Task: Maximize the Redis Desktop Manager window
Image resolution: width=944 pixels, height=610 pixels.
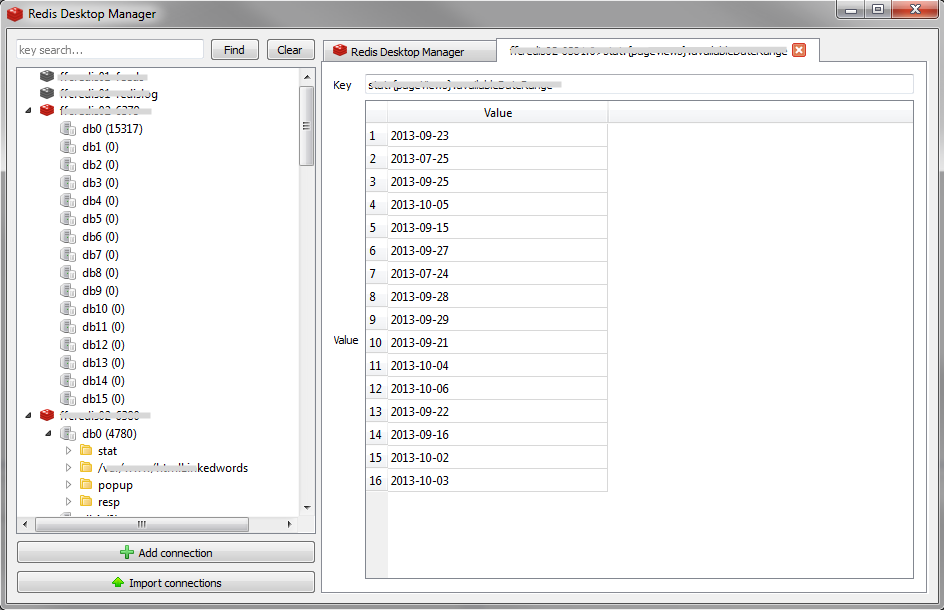Action: click(x=878, y=9)
